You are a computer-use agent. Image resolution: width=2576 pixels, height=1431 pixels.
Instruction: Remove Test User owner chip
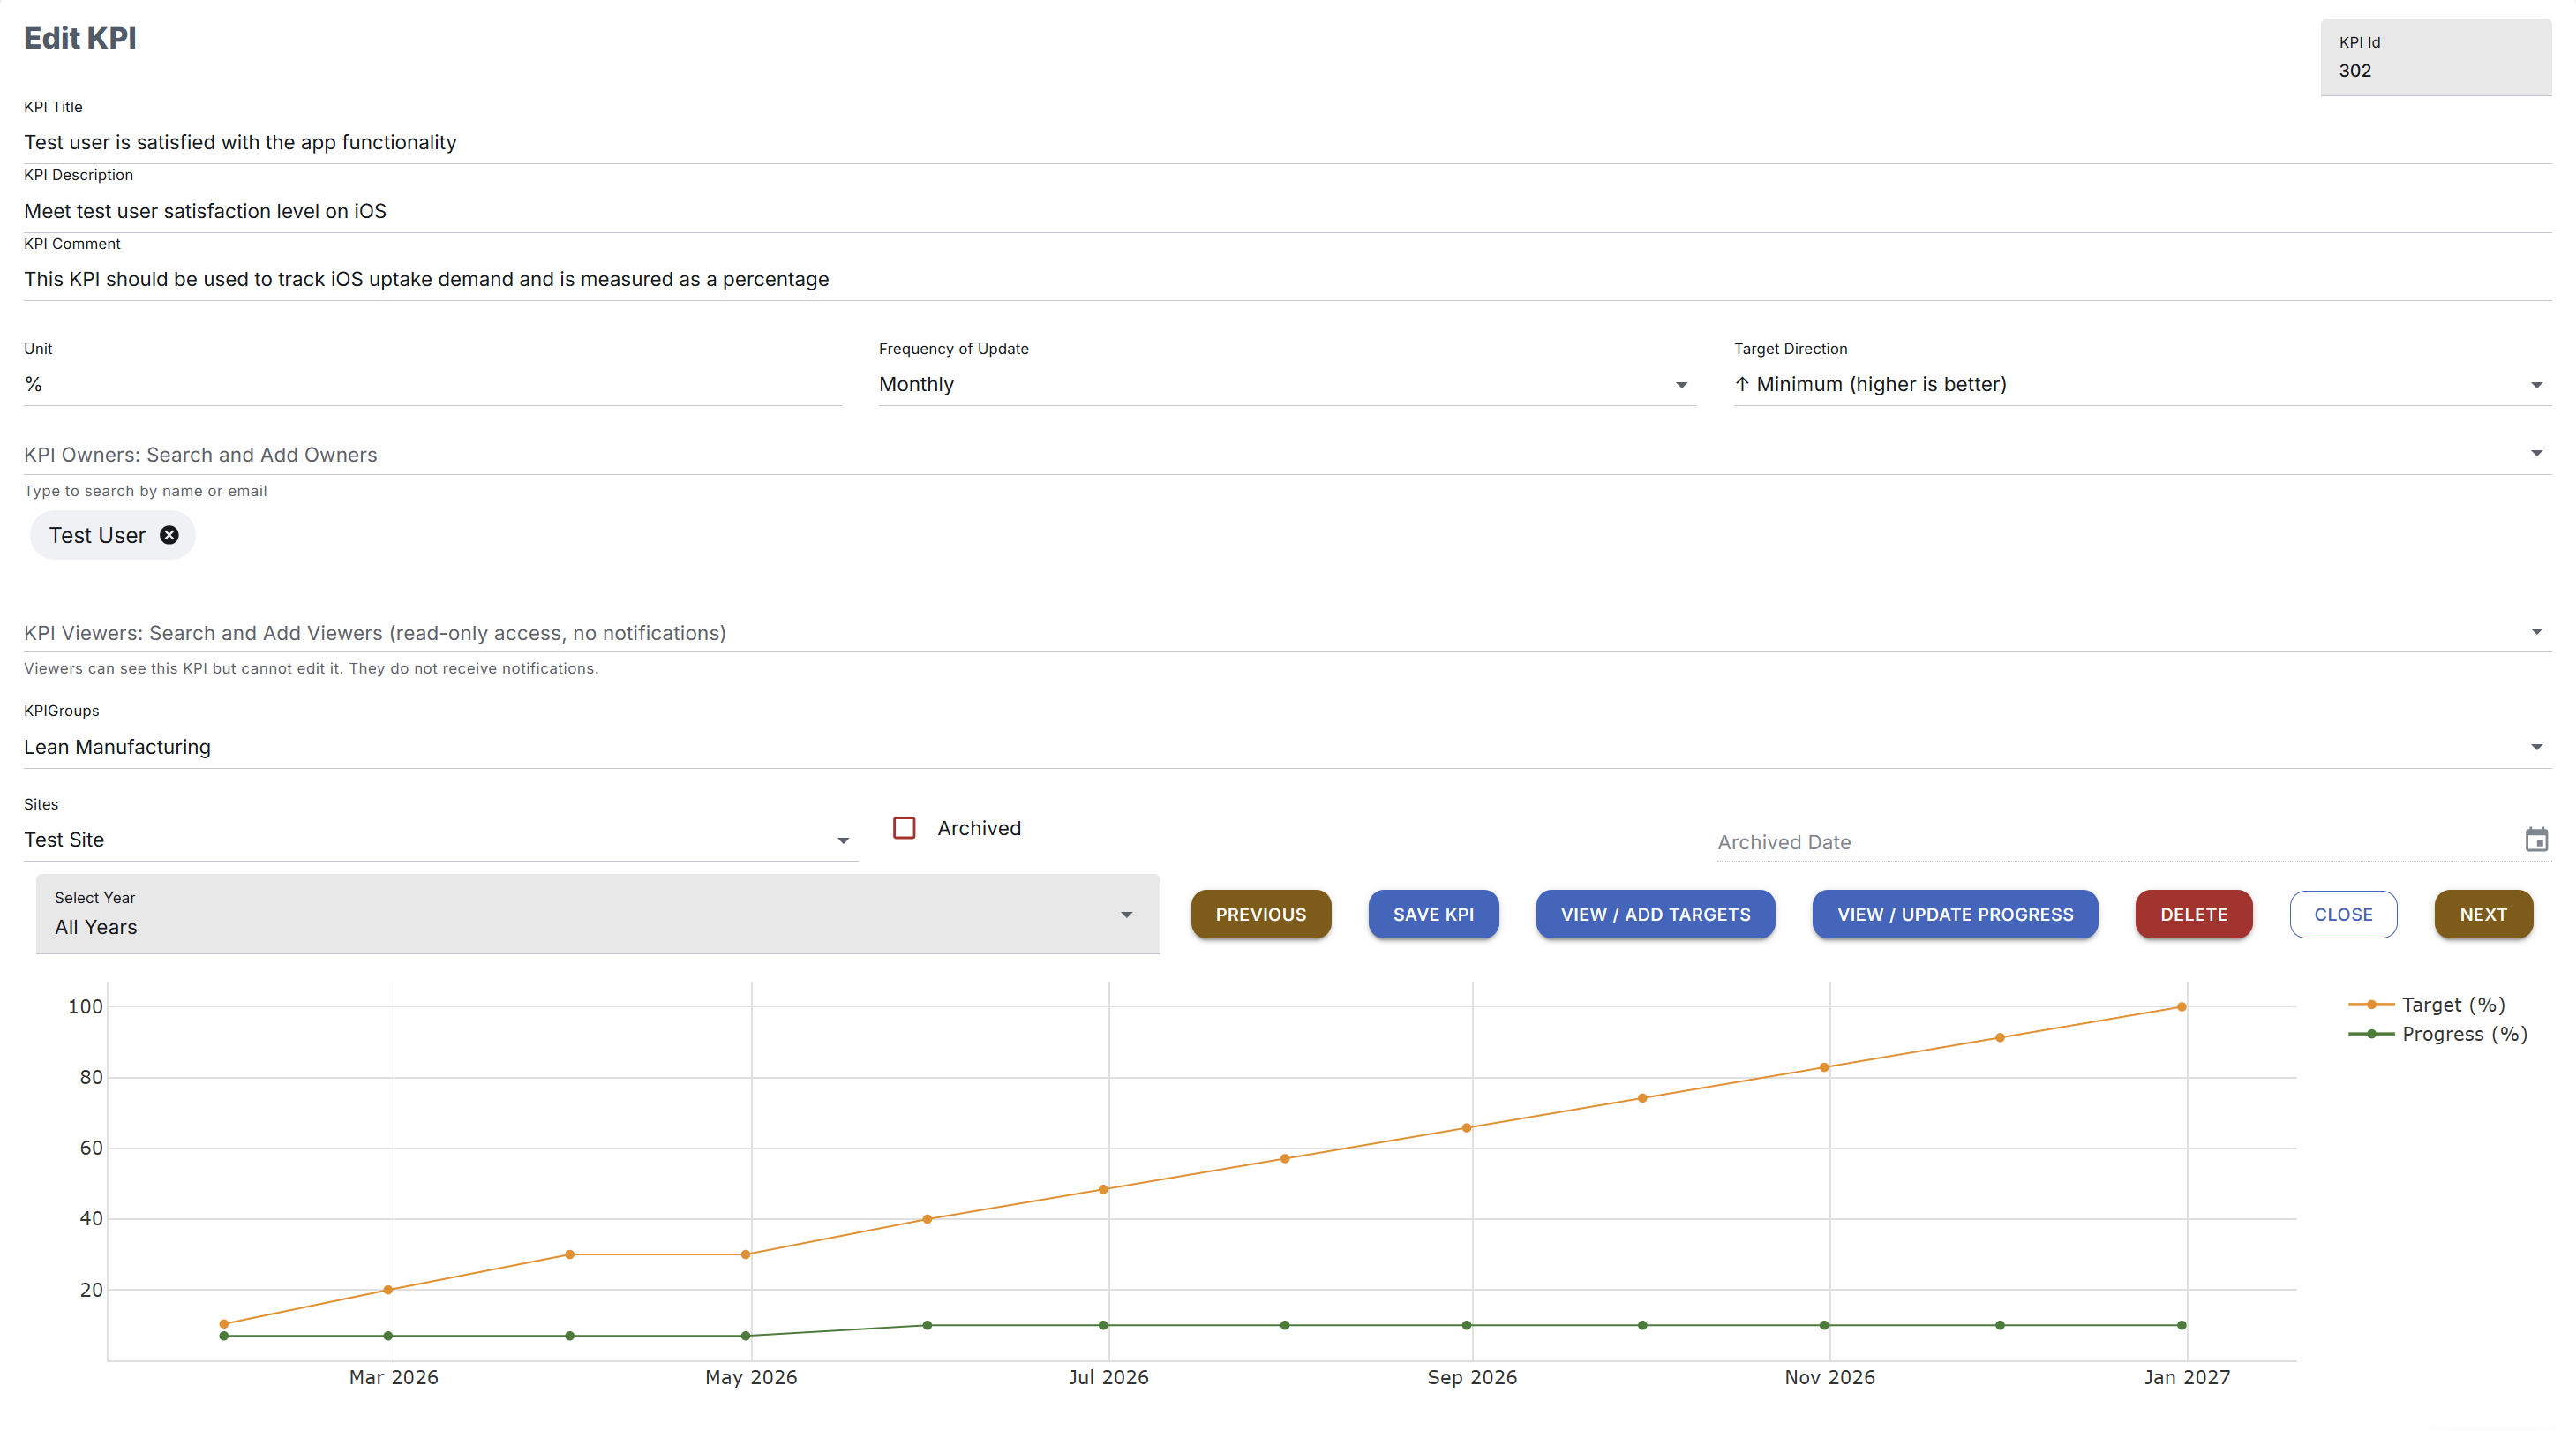click(x=170, y=535)
